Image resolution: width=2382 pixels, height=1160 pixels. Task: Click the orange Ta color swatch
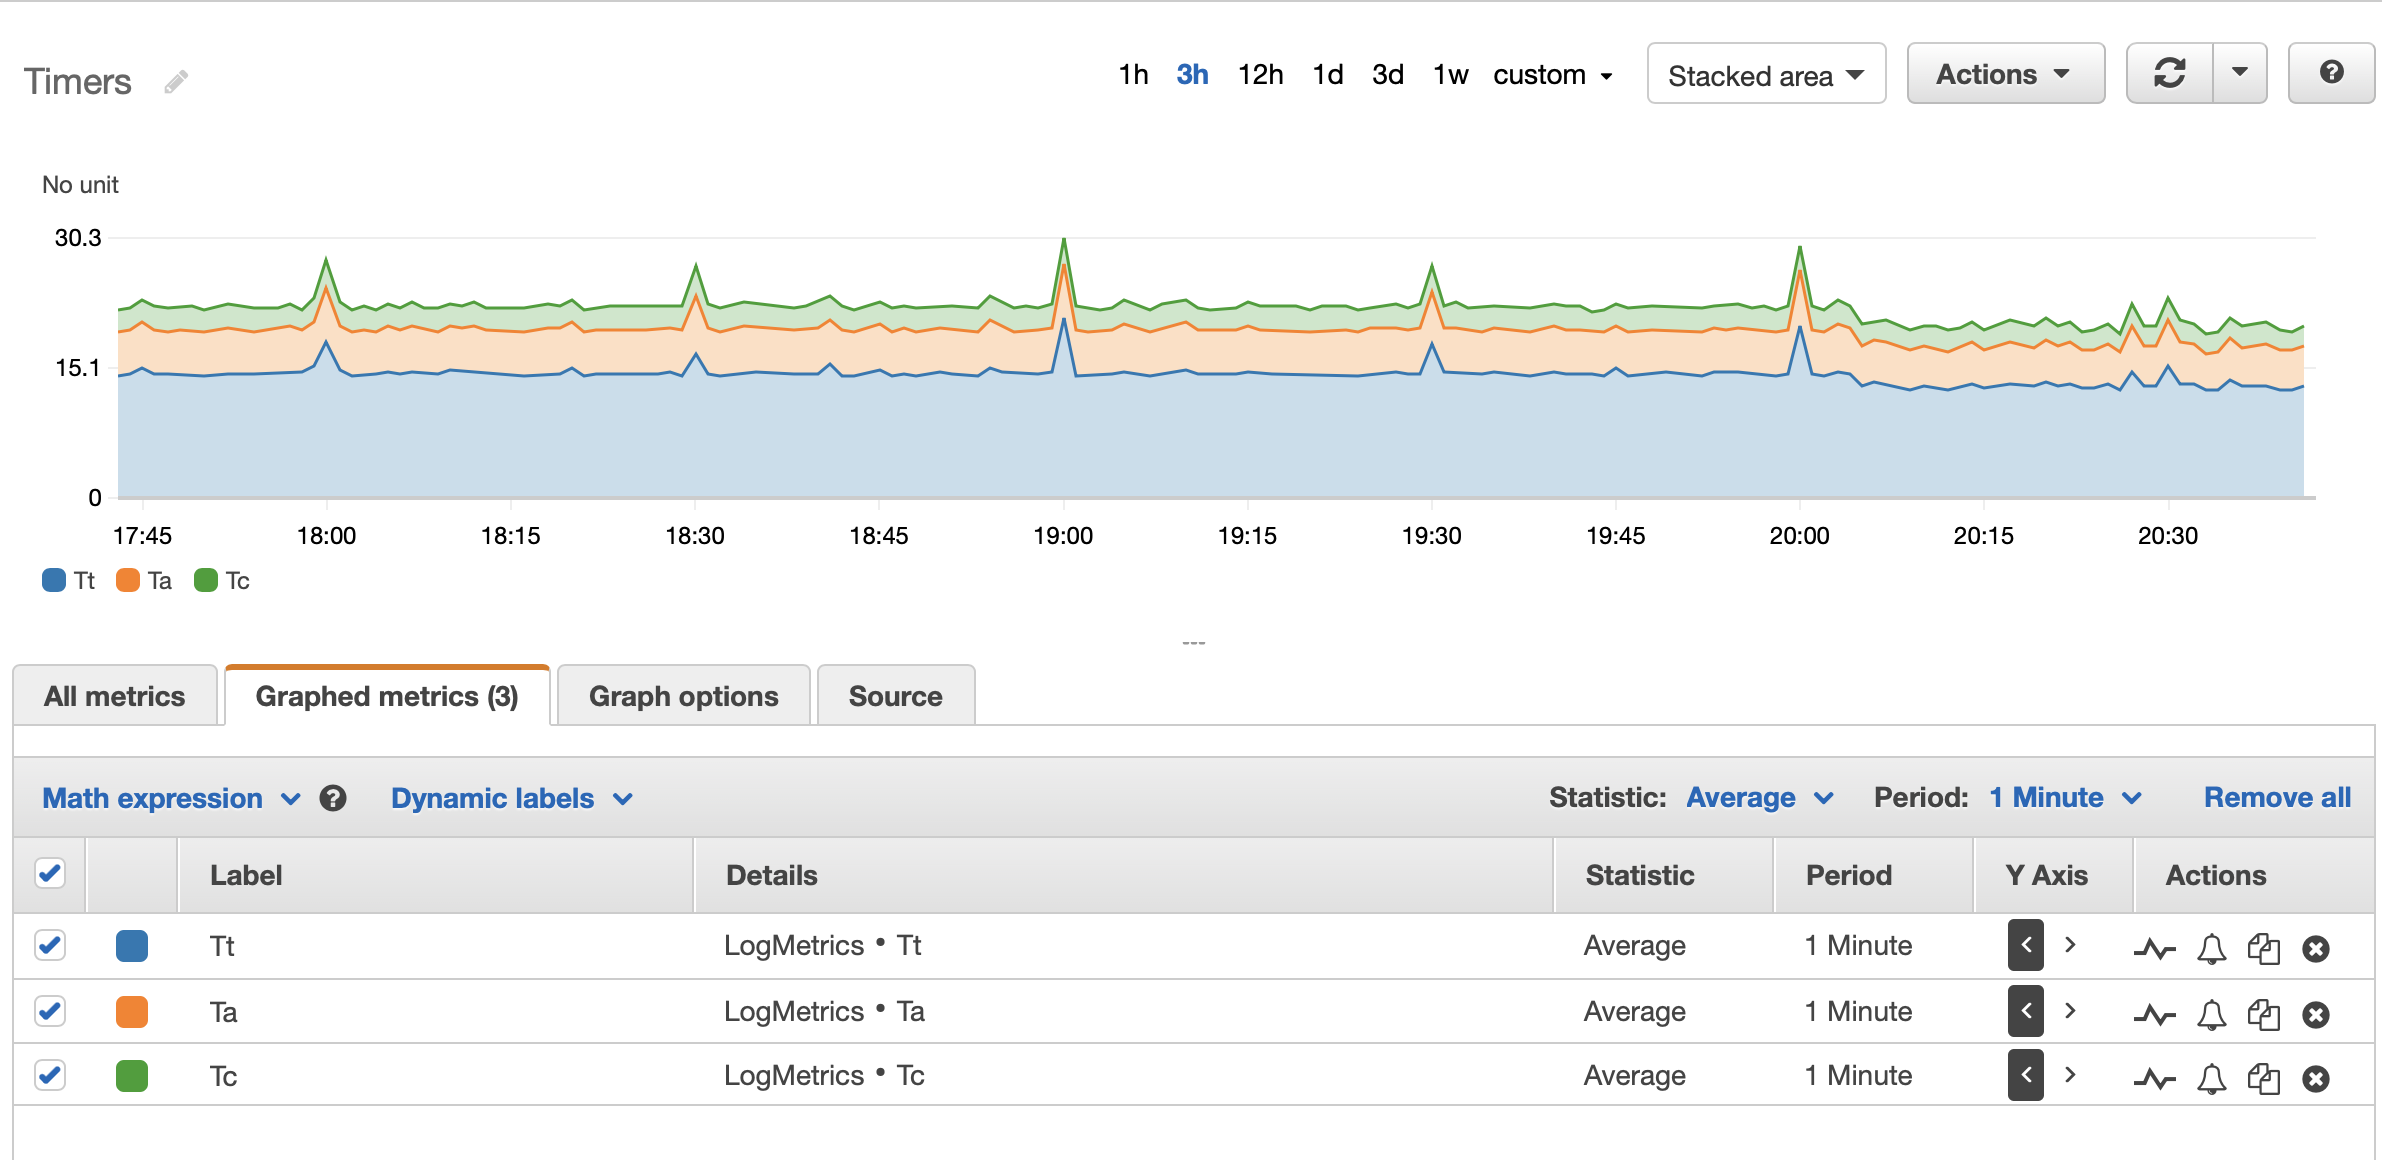[x=131, y=1011]
